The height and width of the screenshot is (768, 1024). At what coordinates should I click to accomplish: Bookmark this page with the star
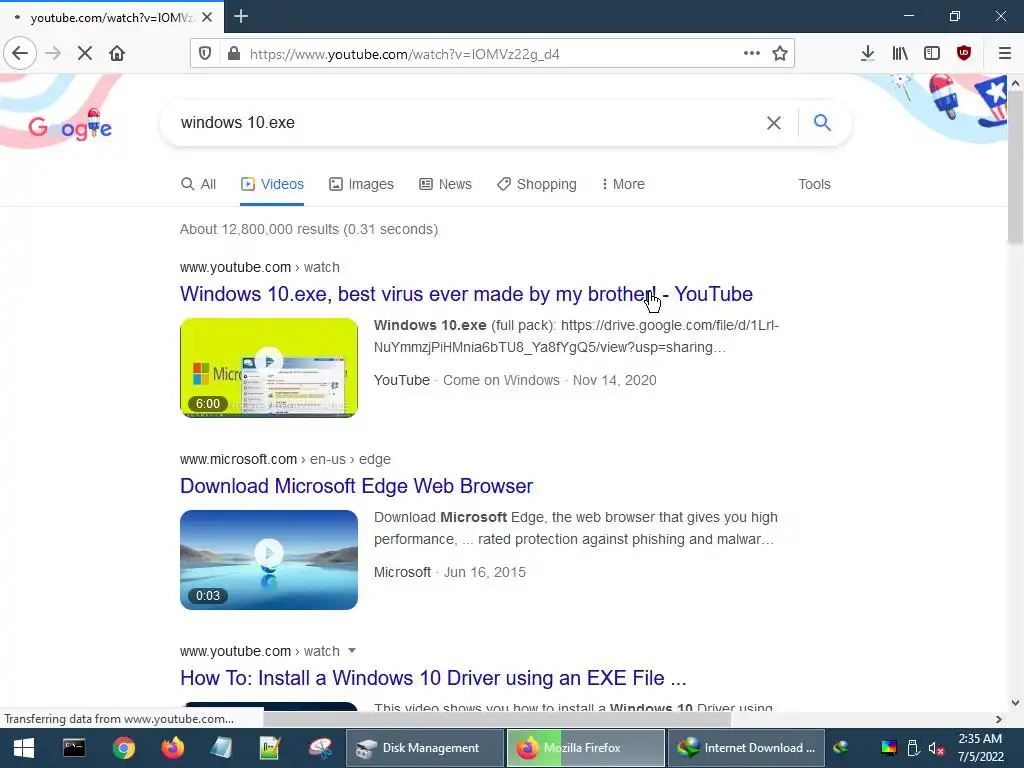coord(780,54)
